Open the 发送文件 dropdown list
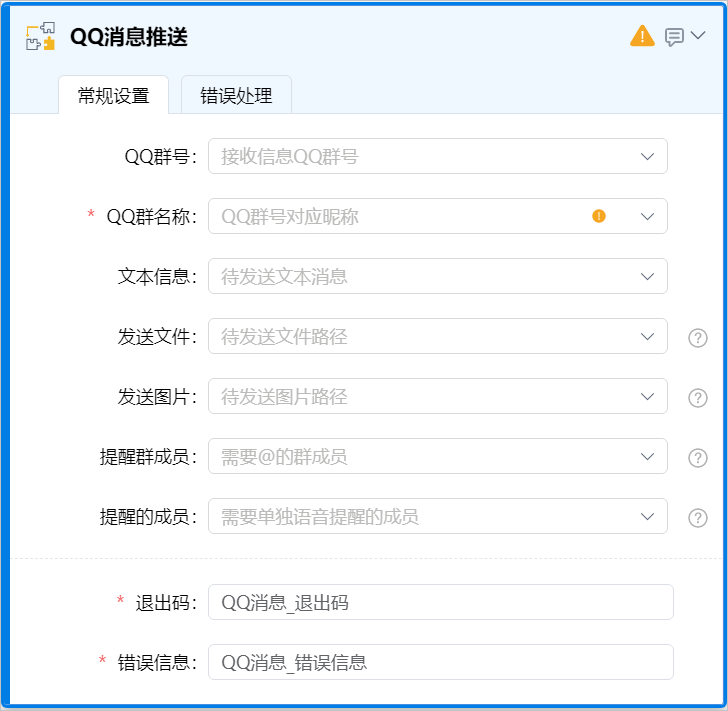Screen dimensions: 728x711 647,337
